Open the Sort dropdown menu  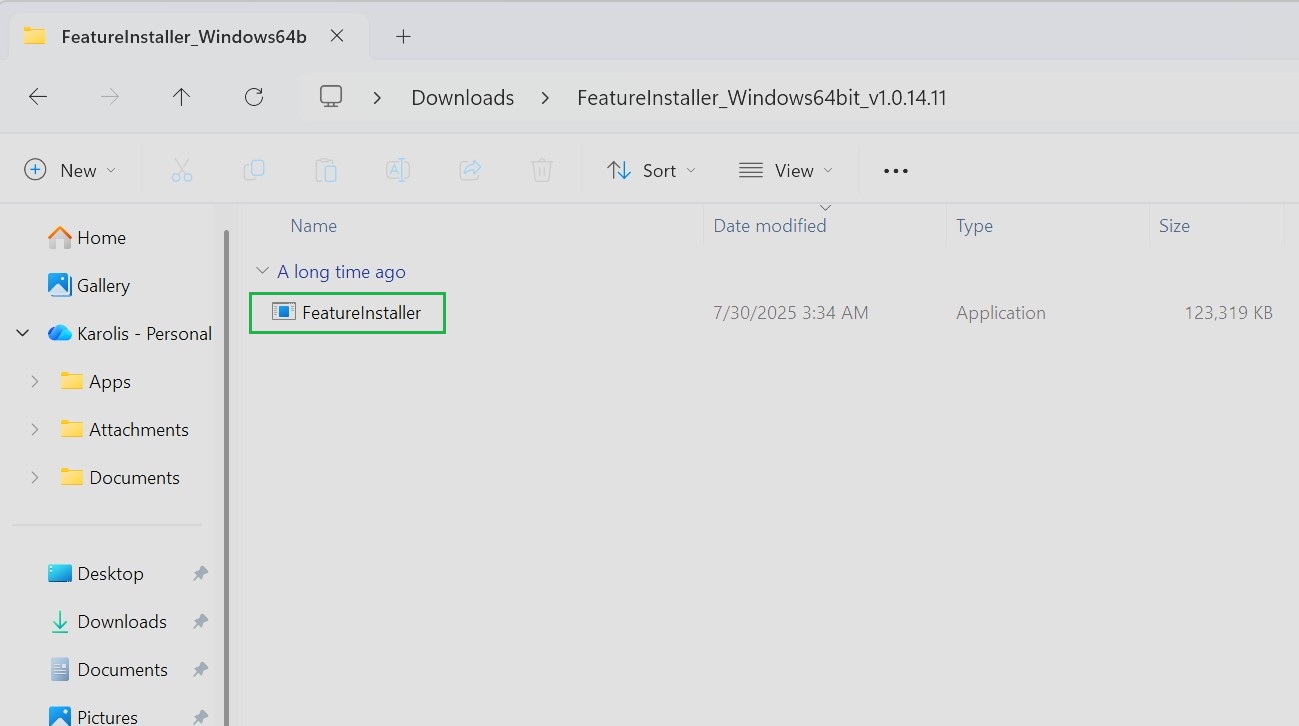pos(651,171)
